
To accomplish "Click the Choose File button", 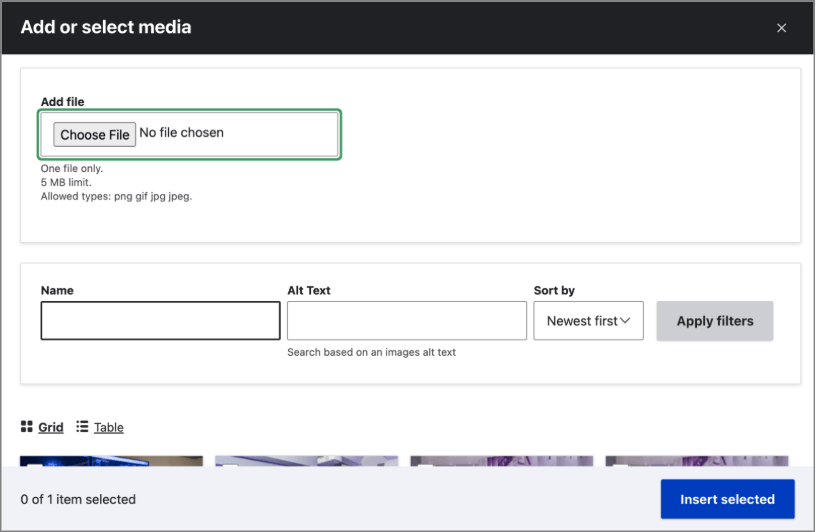I will point(95,134).
